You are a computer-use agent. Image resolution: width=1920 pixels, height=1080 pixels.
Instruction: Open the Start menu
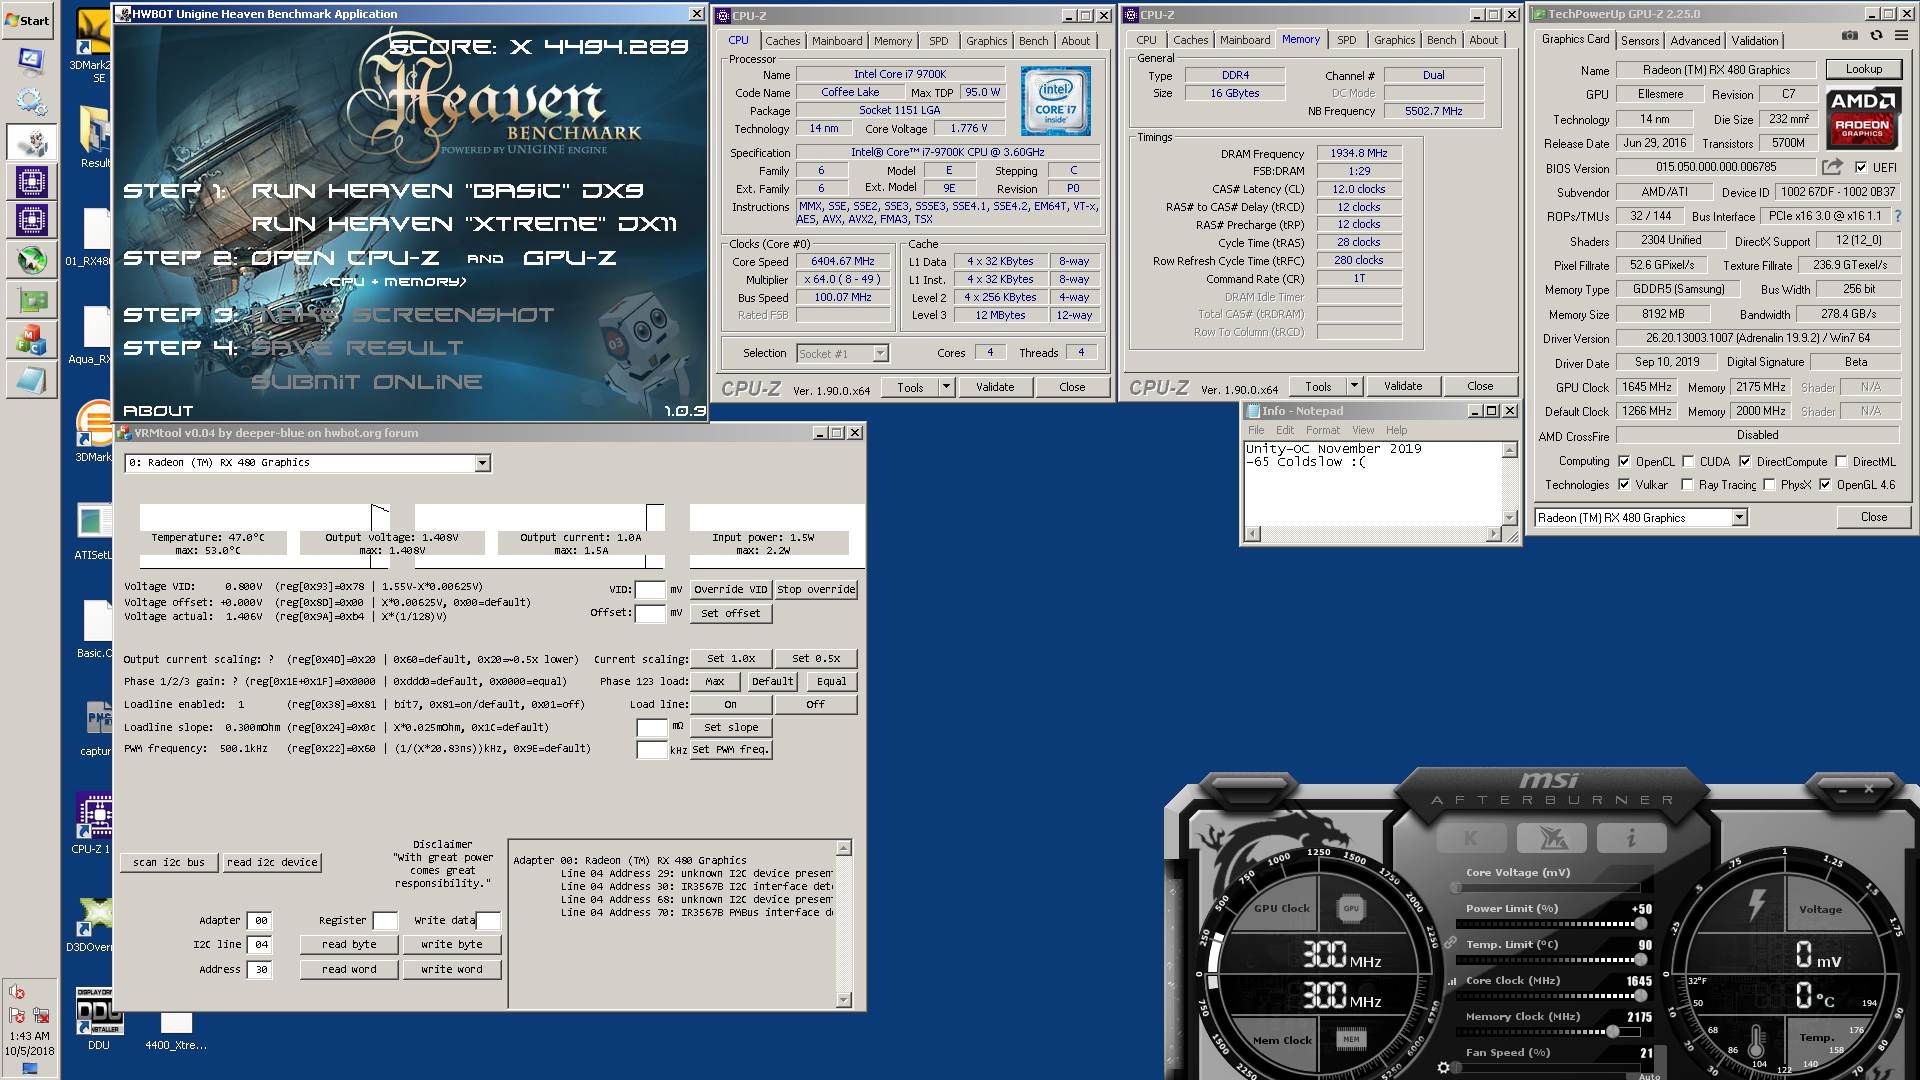(28, 20)
